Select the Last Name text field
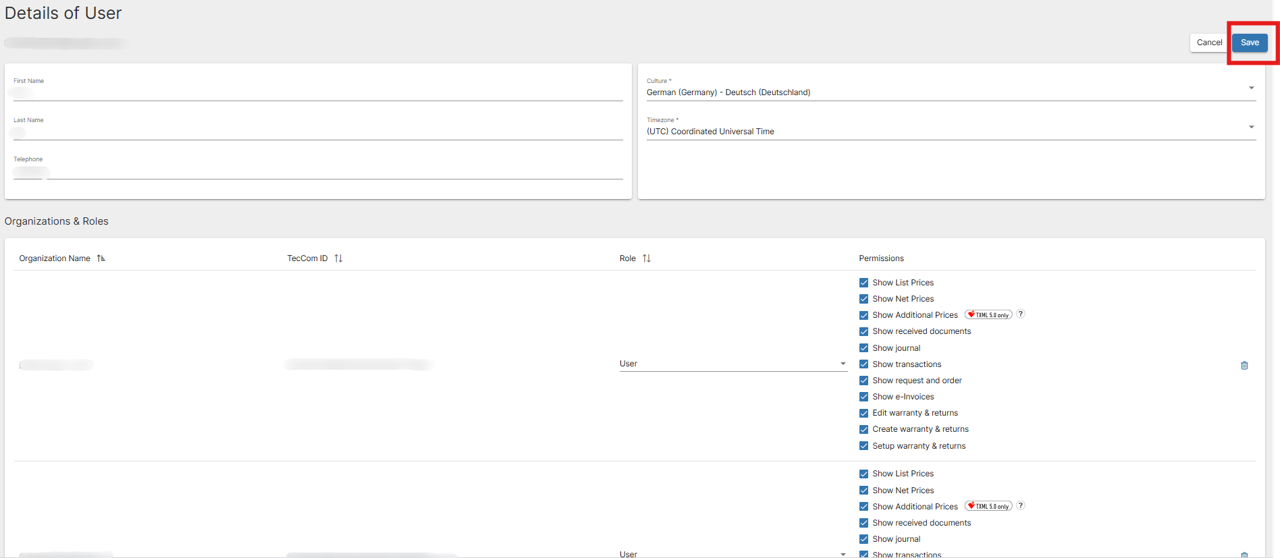Image resolution: width=1280 pixels, height=558 pixels. [318, 131]
